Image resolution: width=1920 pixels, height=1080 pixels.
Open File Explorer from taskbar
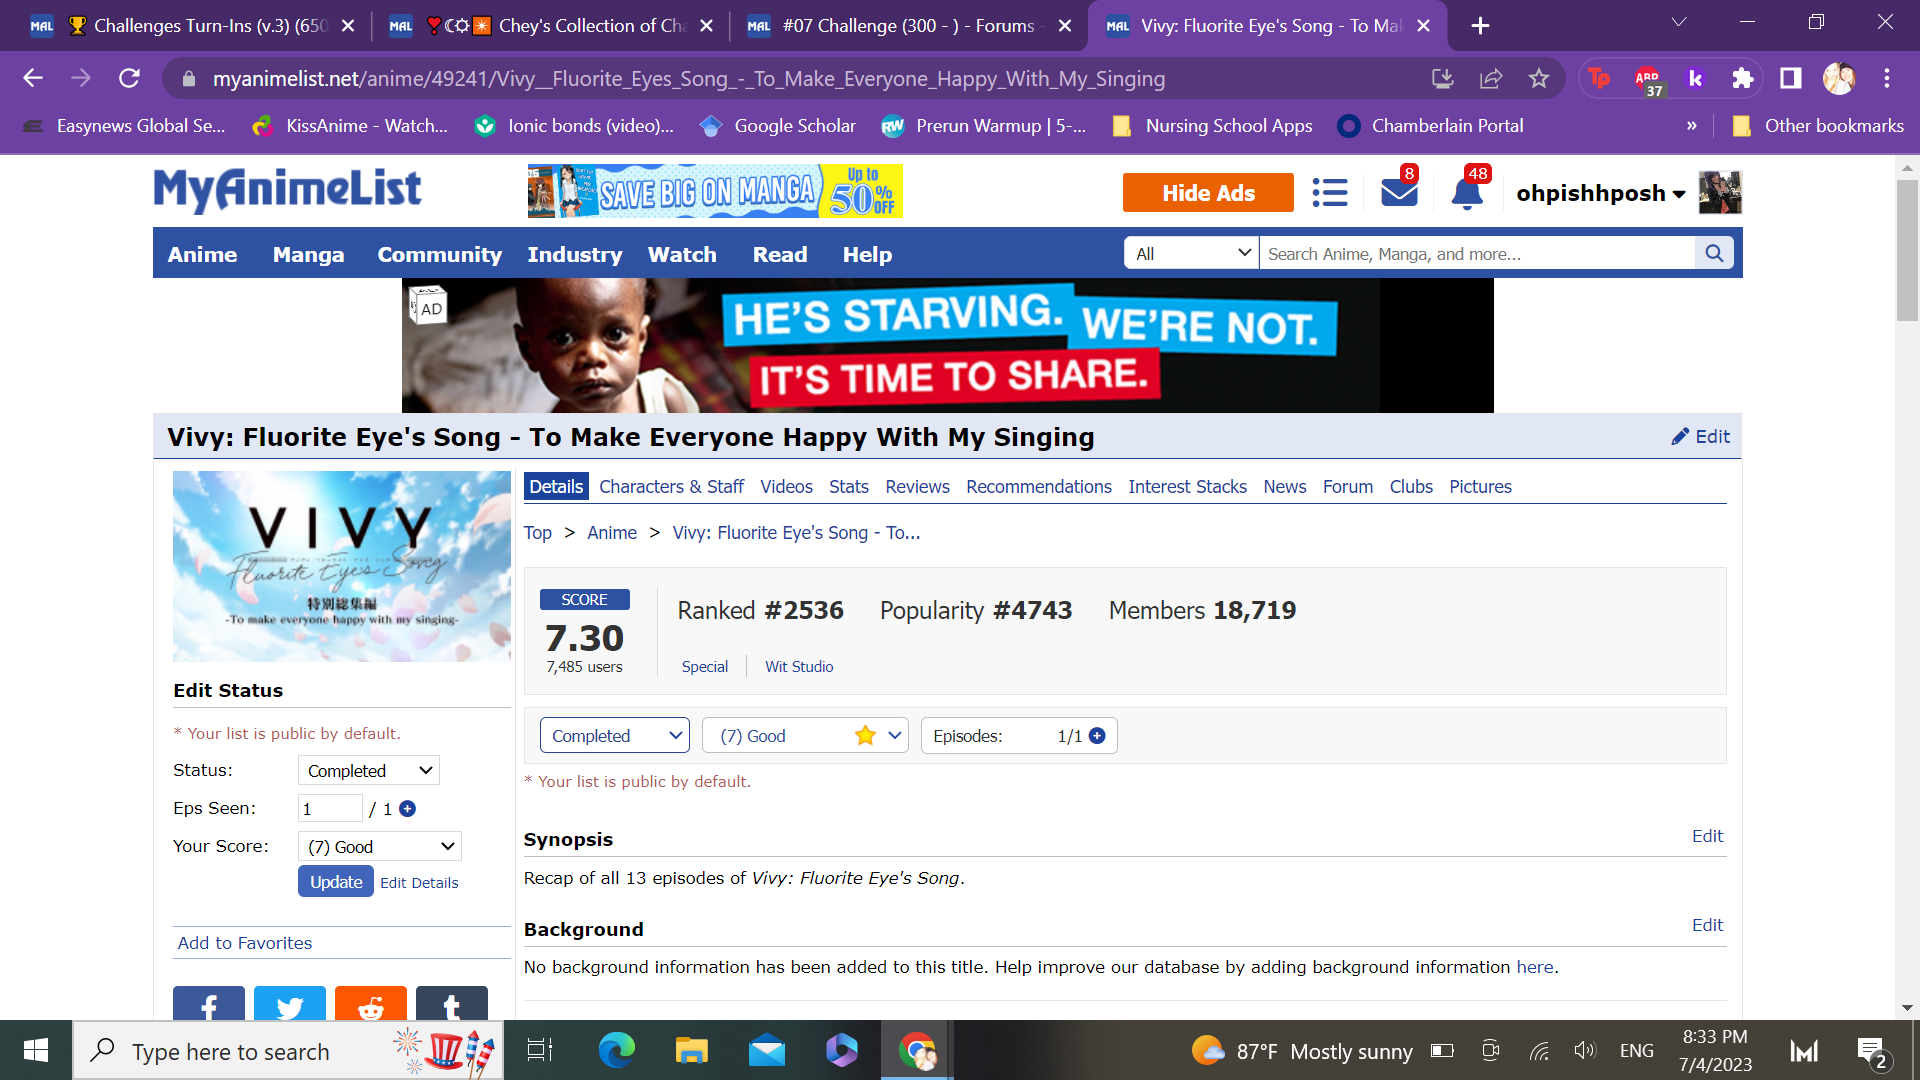click(691, 1050)
